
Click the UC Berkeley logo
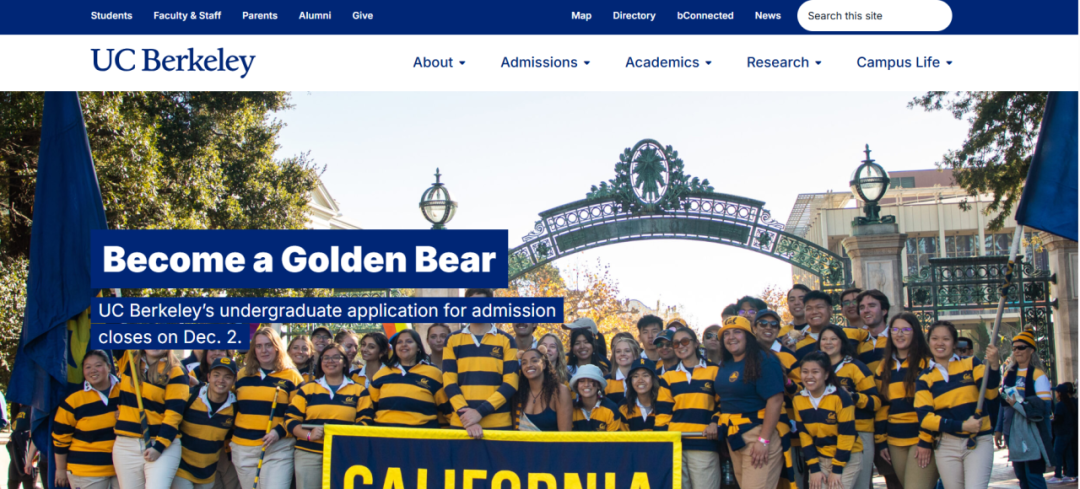(173, 62)
